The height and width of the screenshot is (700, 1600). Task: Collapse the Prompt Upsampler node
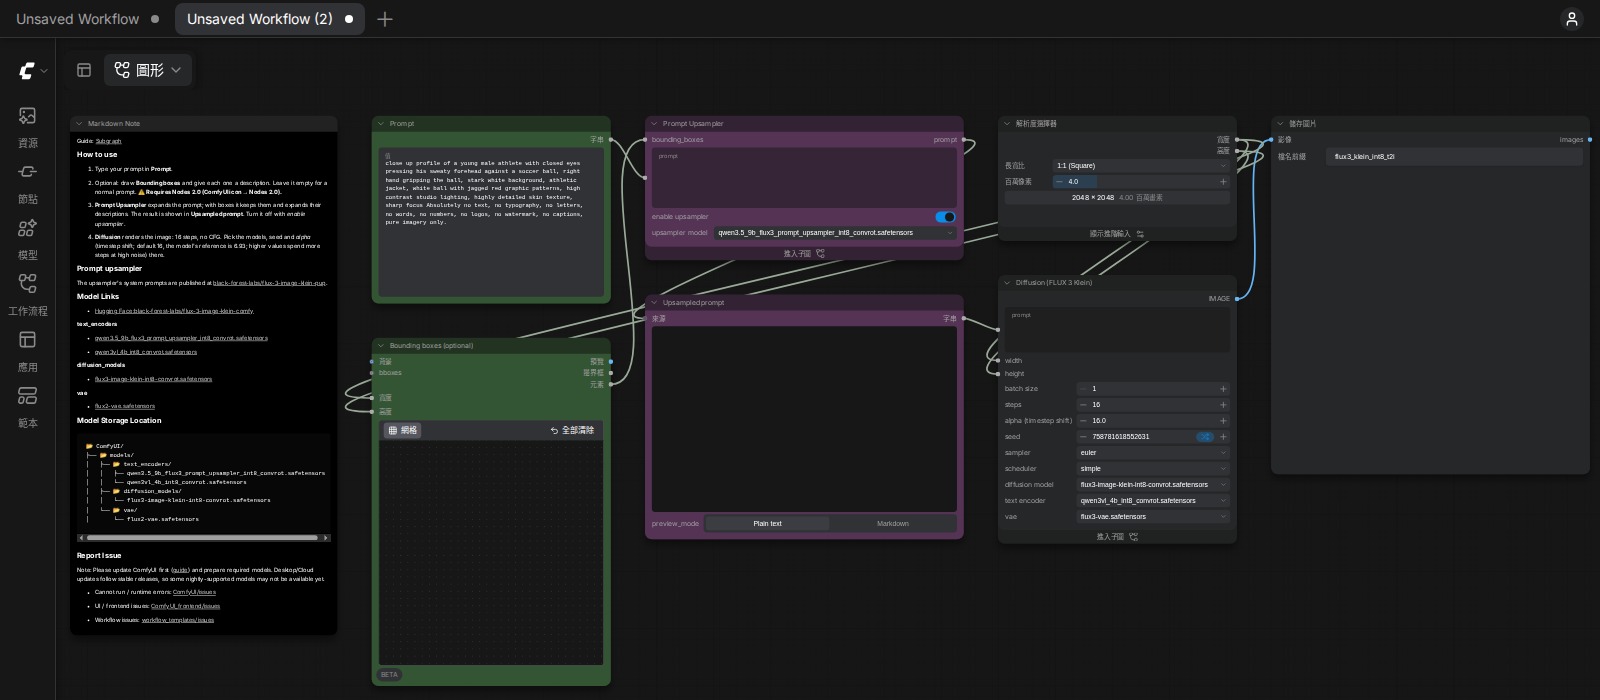654,124
